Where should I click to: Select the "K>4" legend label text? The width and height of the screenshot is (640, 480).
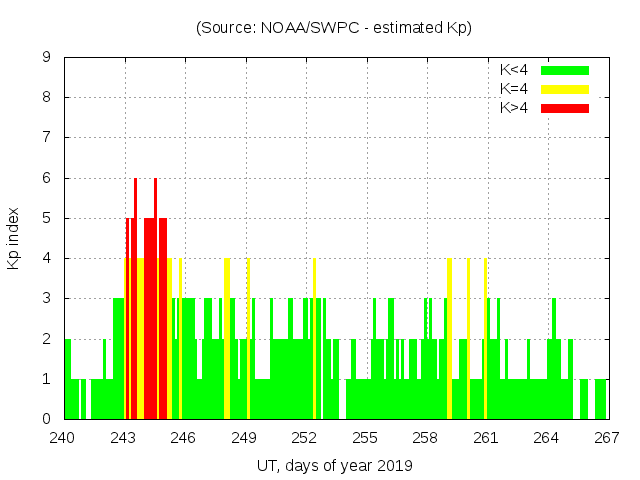coord(514,107)
